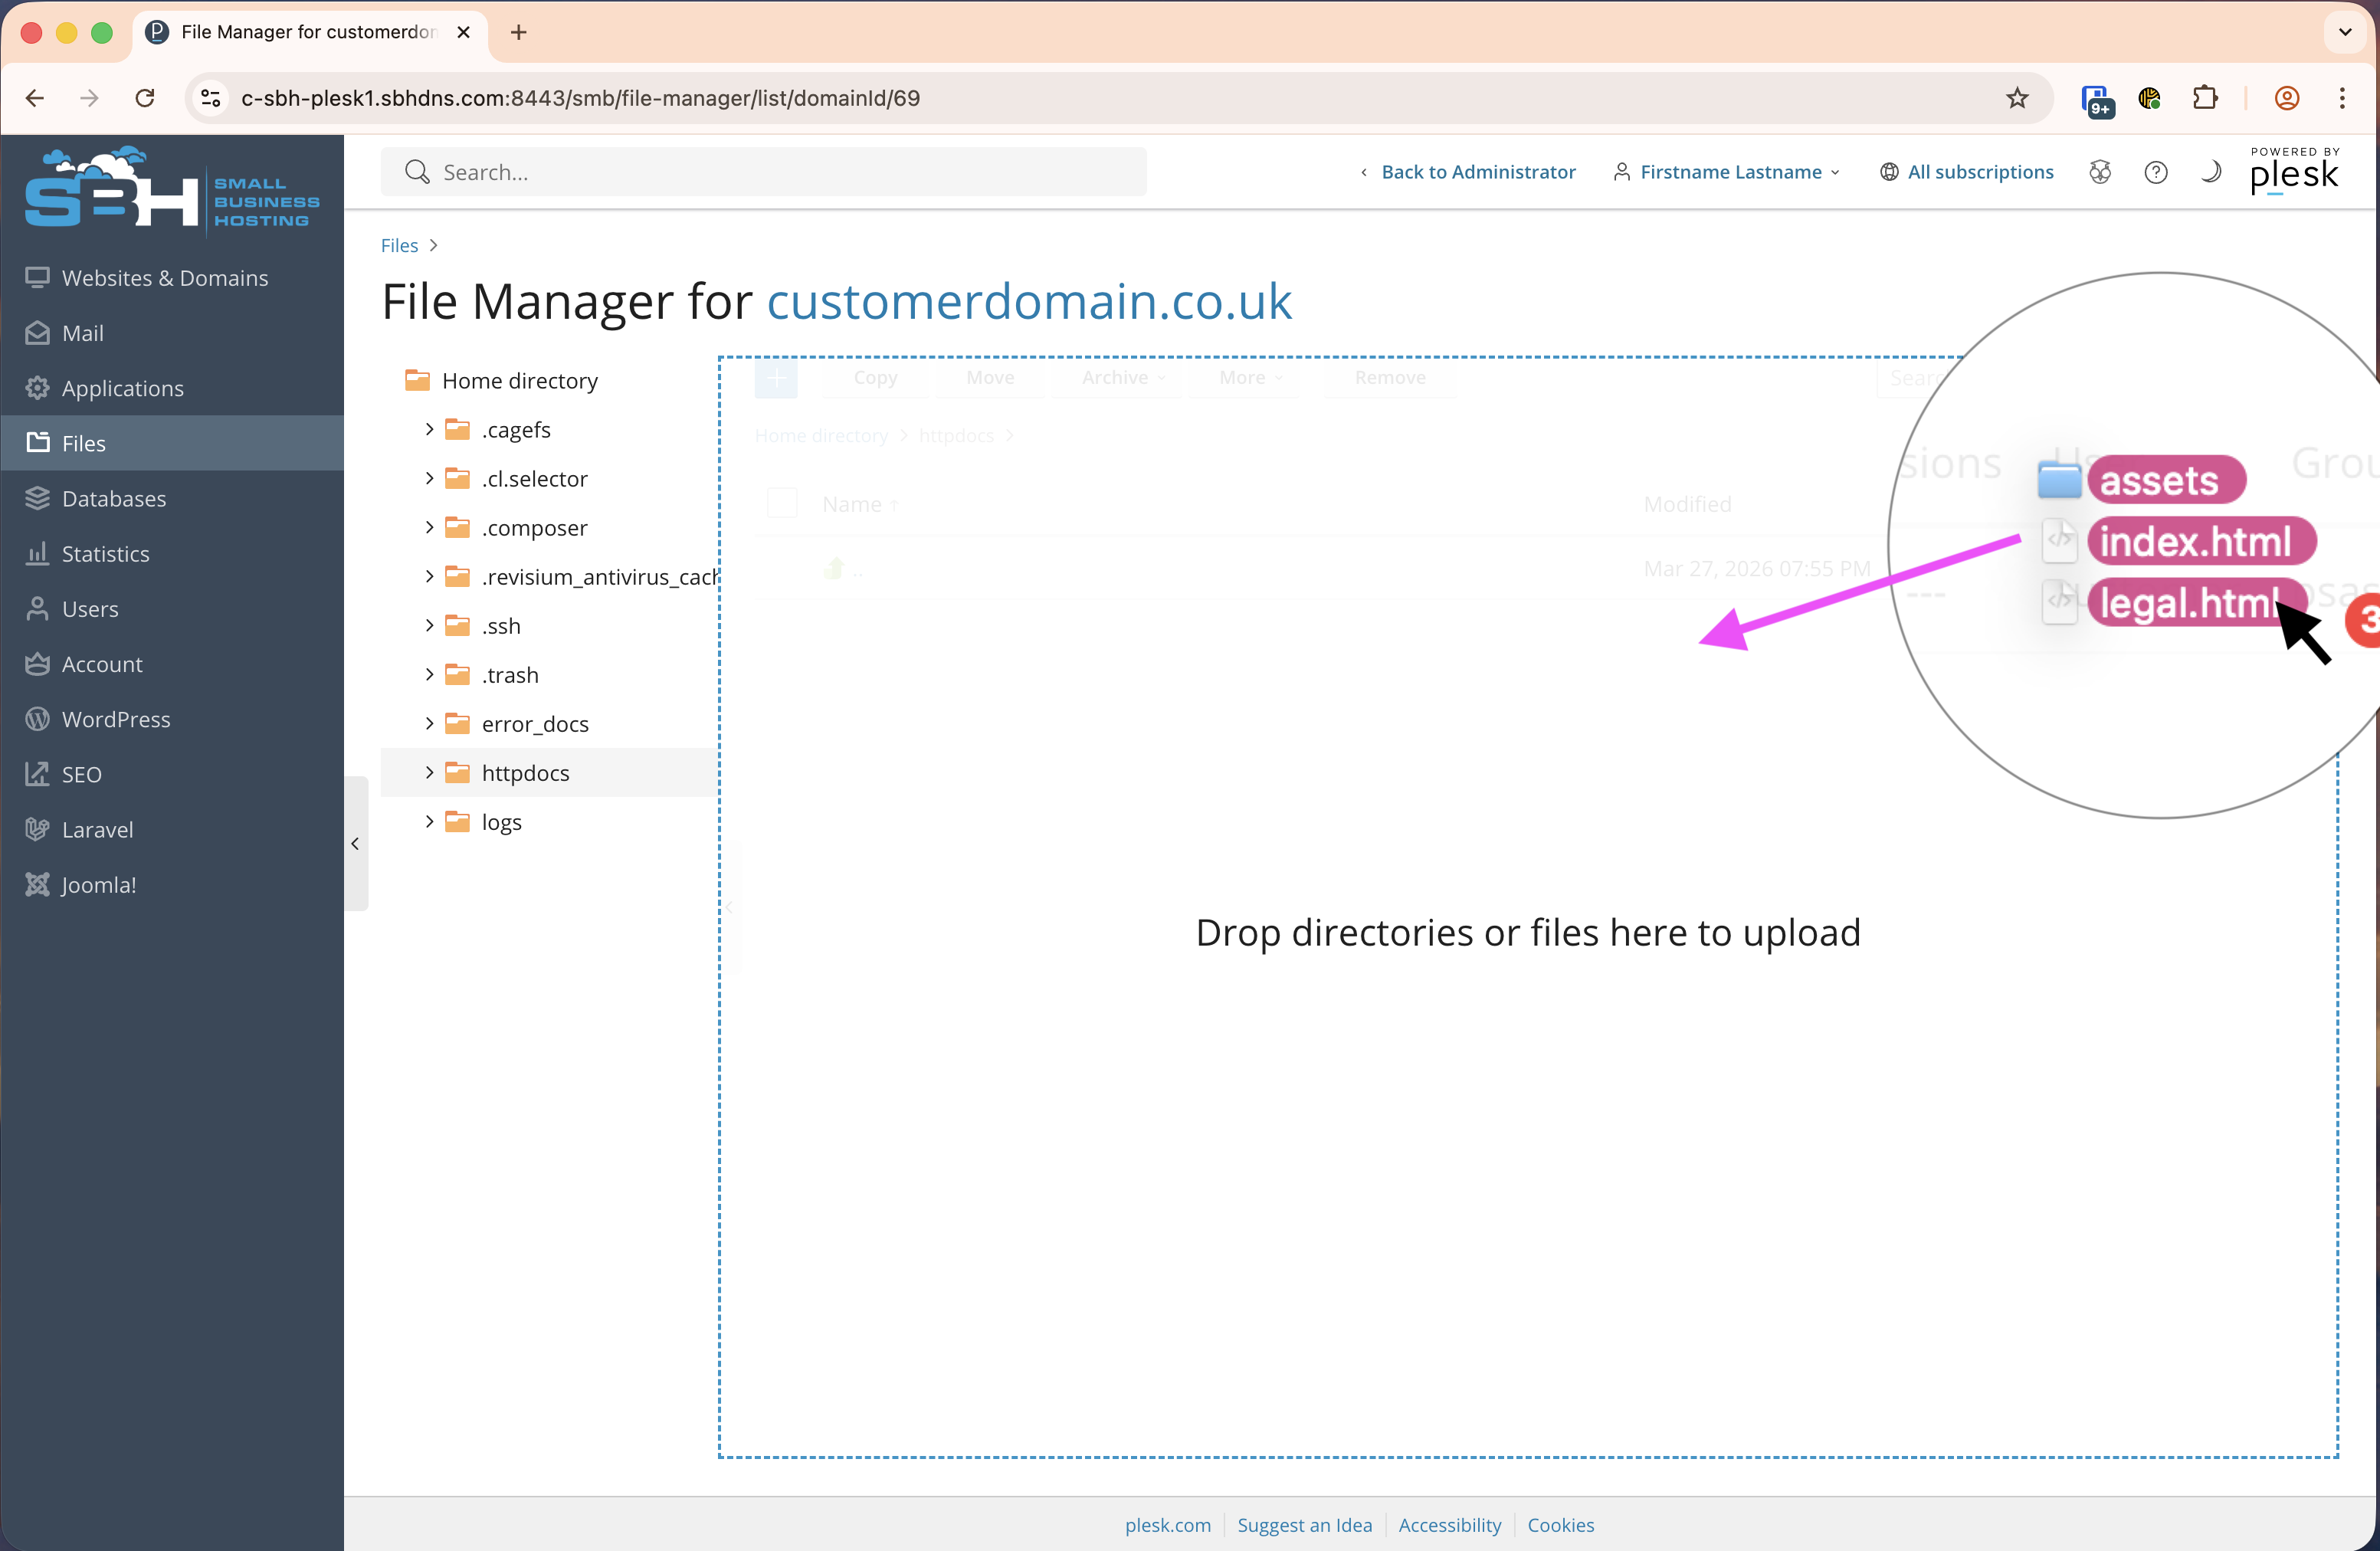
Task: Select Websites & Domains menu item
Action: point(165,277)
